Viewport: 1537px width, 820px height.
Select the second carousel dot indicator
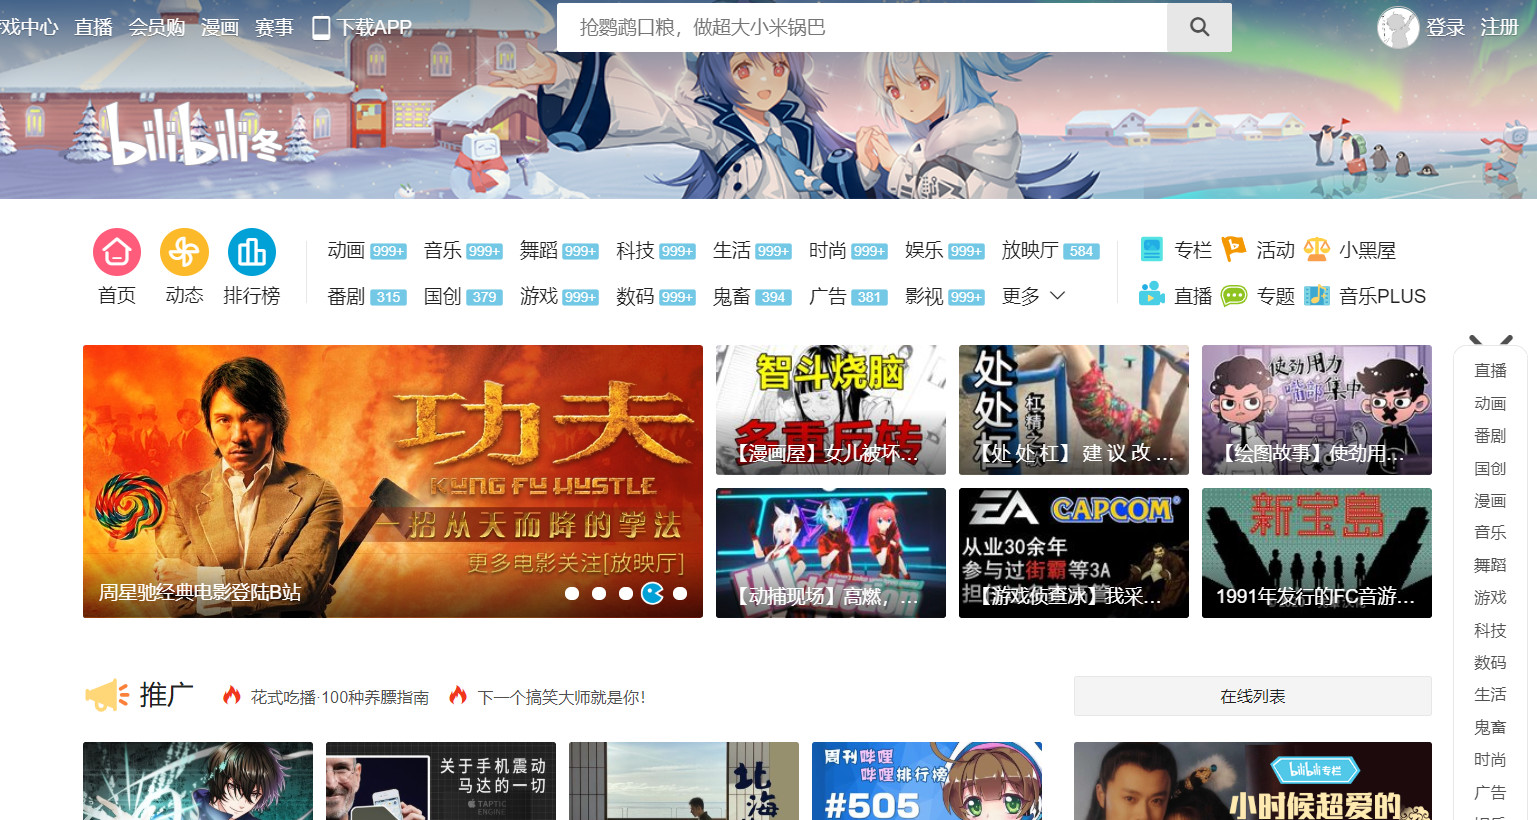[599, 593]
